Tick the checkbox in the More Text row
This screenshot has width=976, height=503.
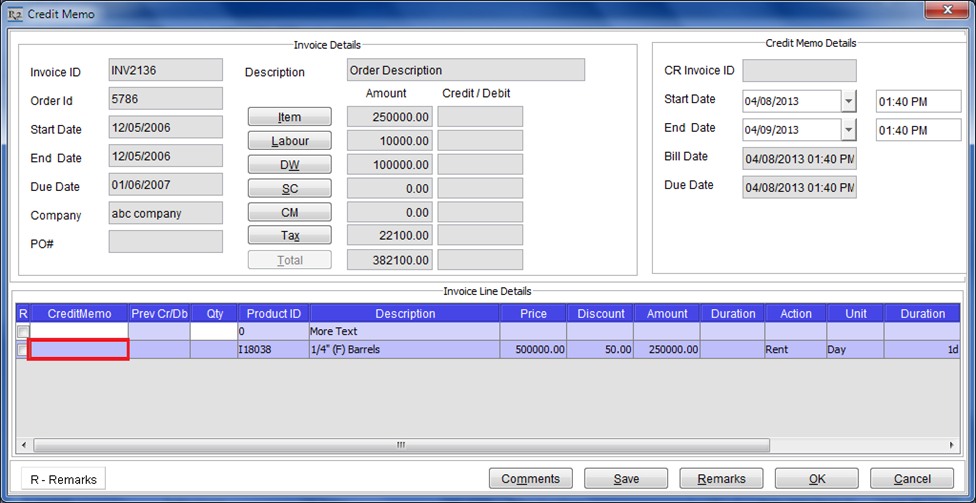[x=23, y=331]
